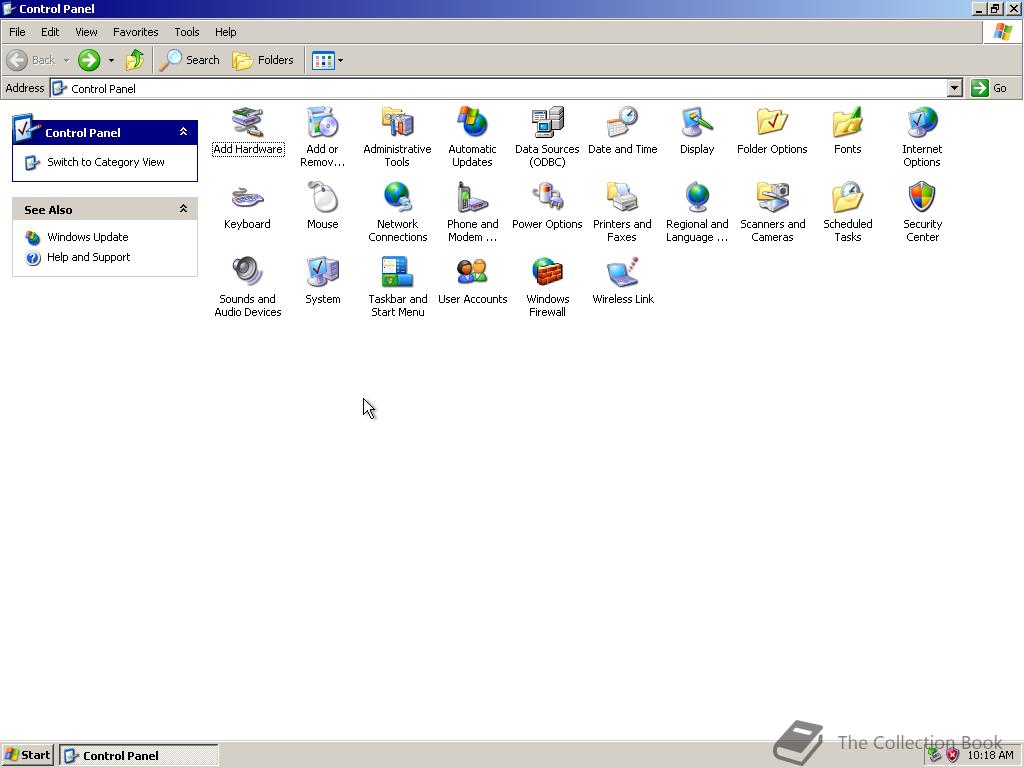Open Printers and Faxes

coord(622,212)
